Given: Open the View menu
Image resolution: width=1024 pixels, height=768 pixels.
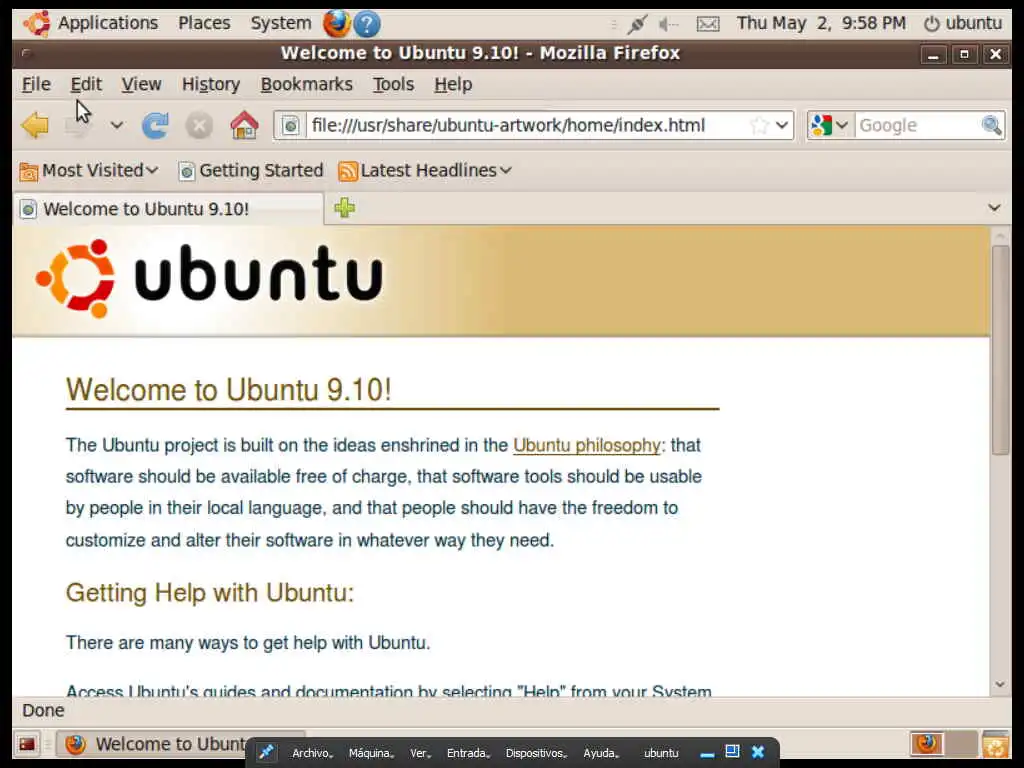Looking at the screenshot, I should pos(141,84).
